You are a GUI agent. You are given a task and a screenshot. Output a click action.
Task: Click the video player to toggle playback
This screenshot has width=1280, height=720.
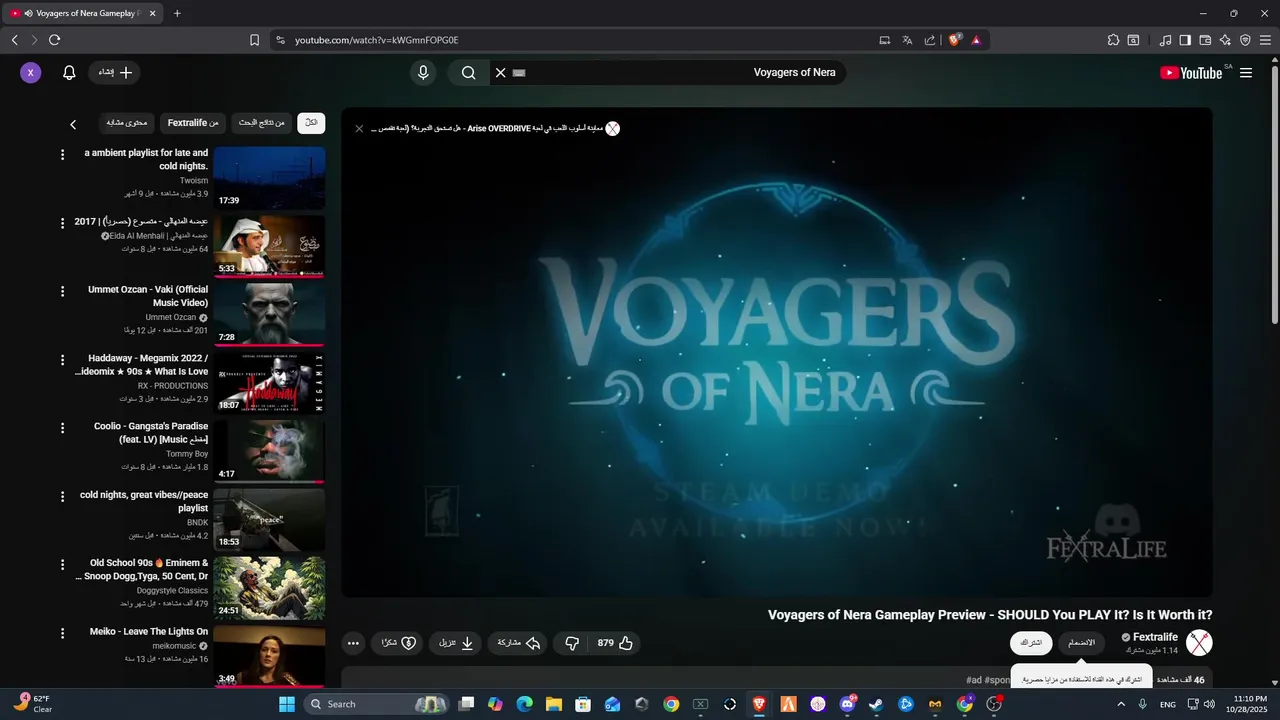tap(776, 352)
